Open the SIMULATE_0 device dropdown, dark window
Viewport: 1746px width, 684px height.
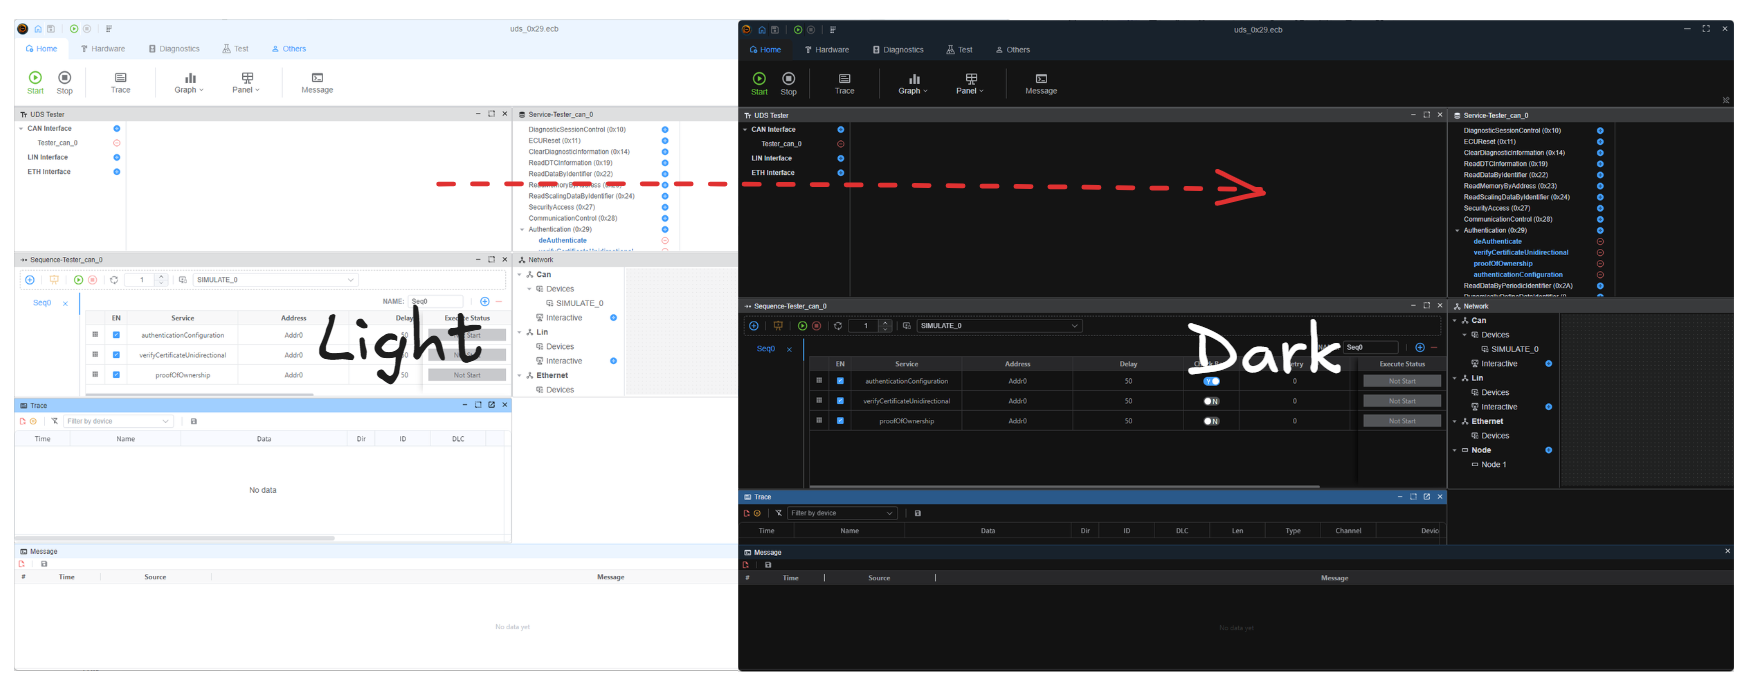pyautogui.click(x=999, y=326)
